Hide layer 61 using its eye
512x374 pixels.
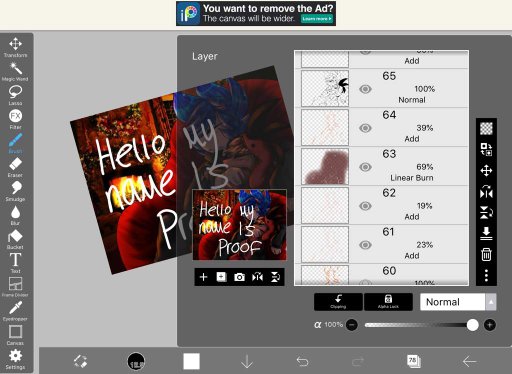365,245
